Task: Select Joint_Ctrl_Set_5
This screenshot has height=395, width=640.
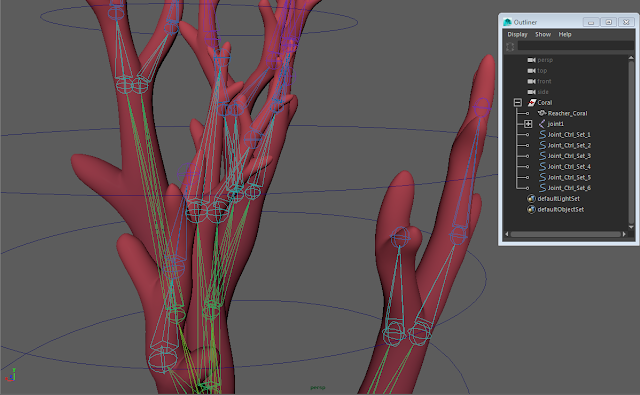Action: [x=569, y=178]
